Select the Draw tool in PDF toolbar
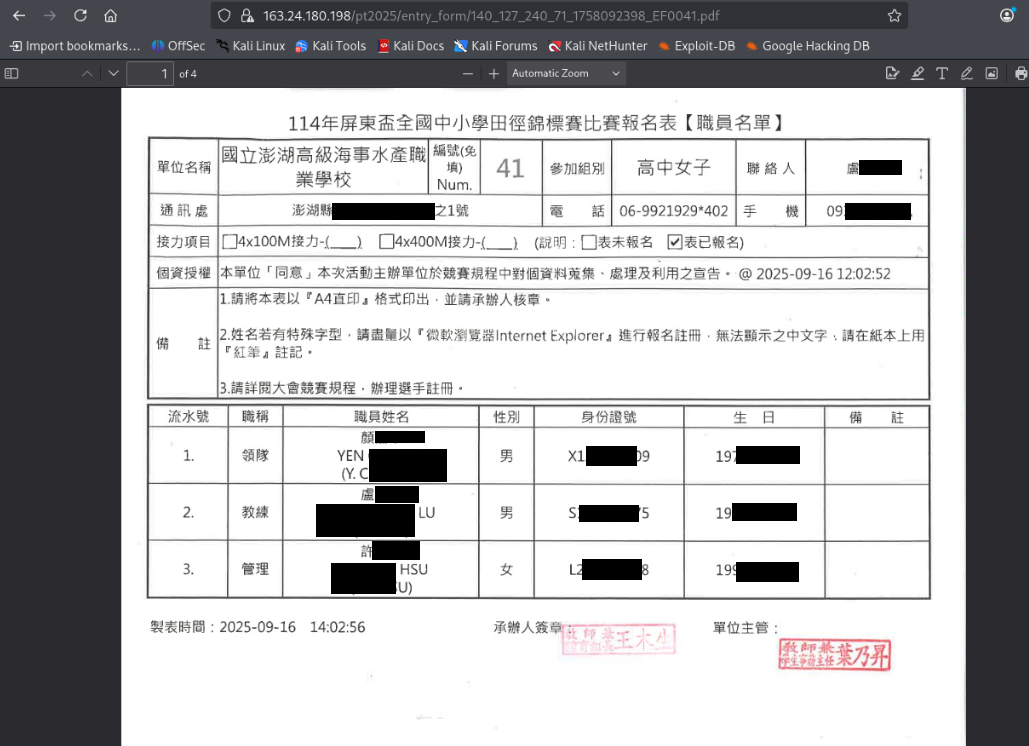Screen dimensions: 1029x746 click(967, 73)
